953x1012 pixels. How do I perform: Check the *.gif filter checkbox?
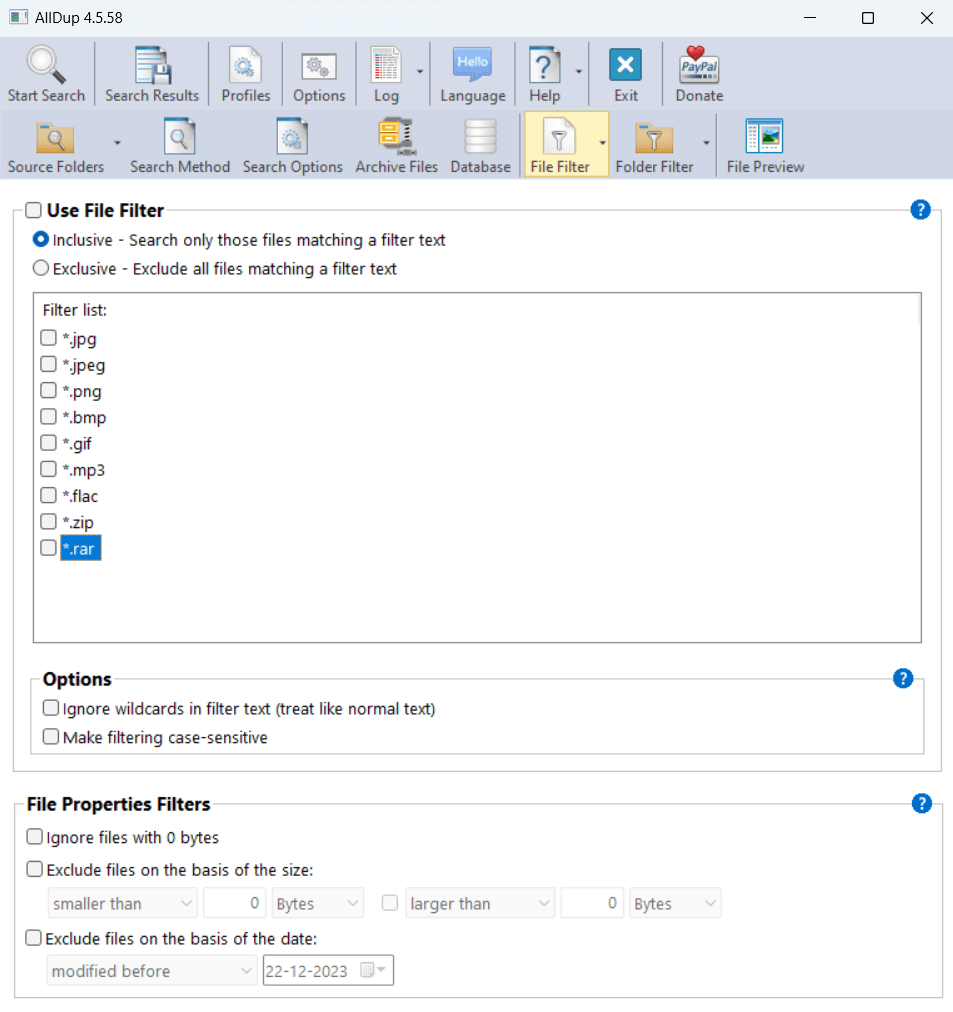[48, 443]
